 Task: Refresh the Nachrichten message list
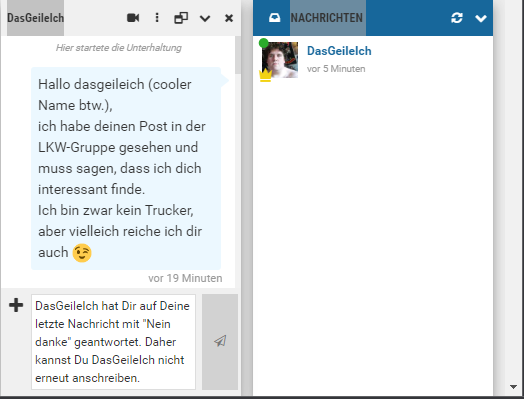coord(457,18)
